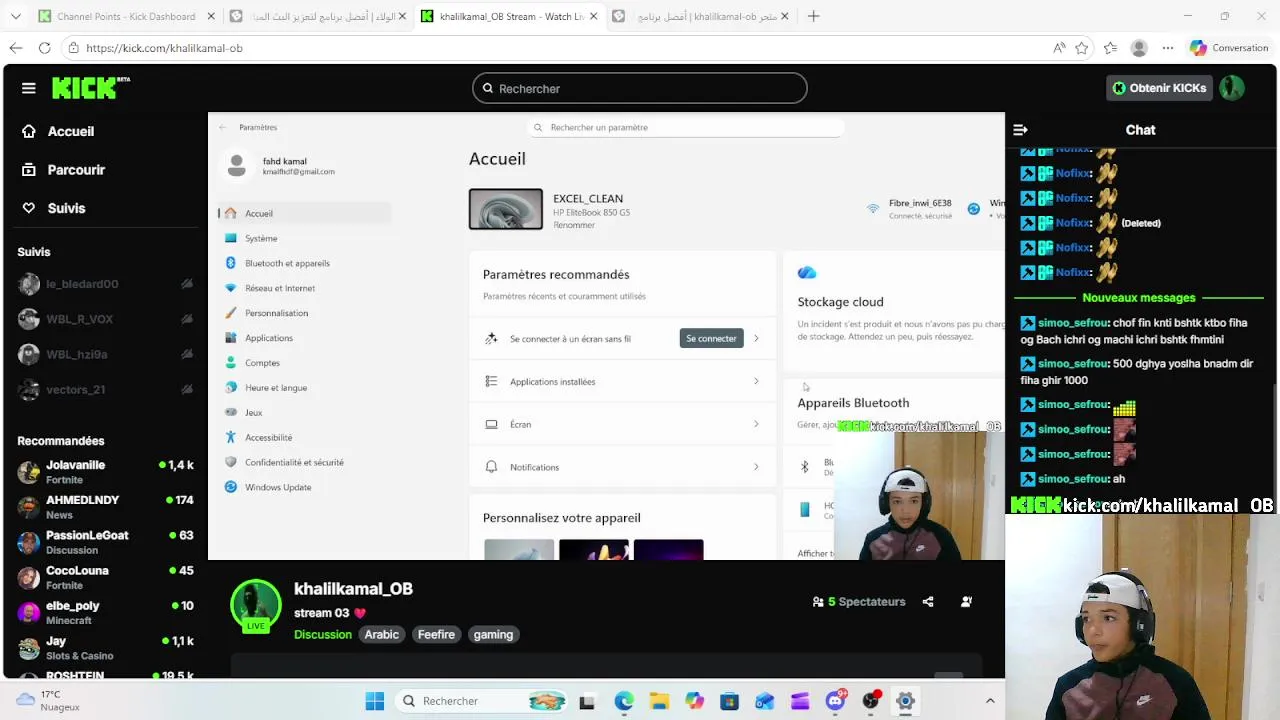Open Microsoft Store from the taskbar
Screen dimensions: 1280x720
pyautogui.click(x=729, y=701)
